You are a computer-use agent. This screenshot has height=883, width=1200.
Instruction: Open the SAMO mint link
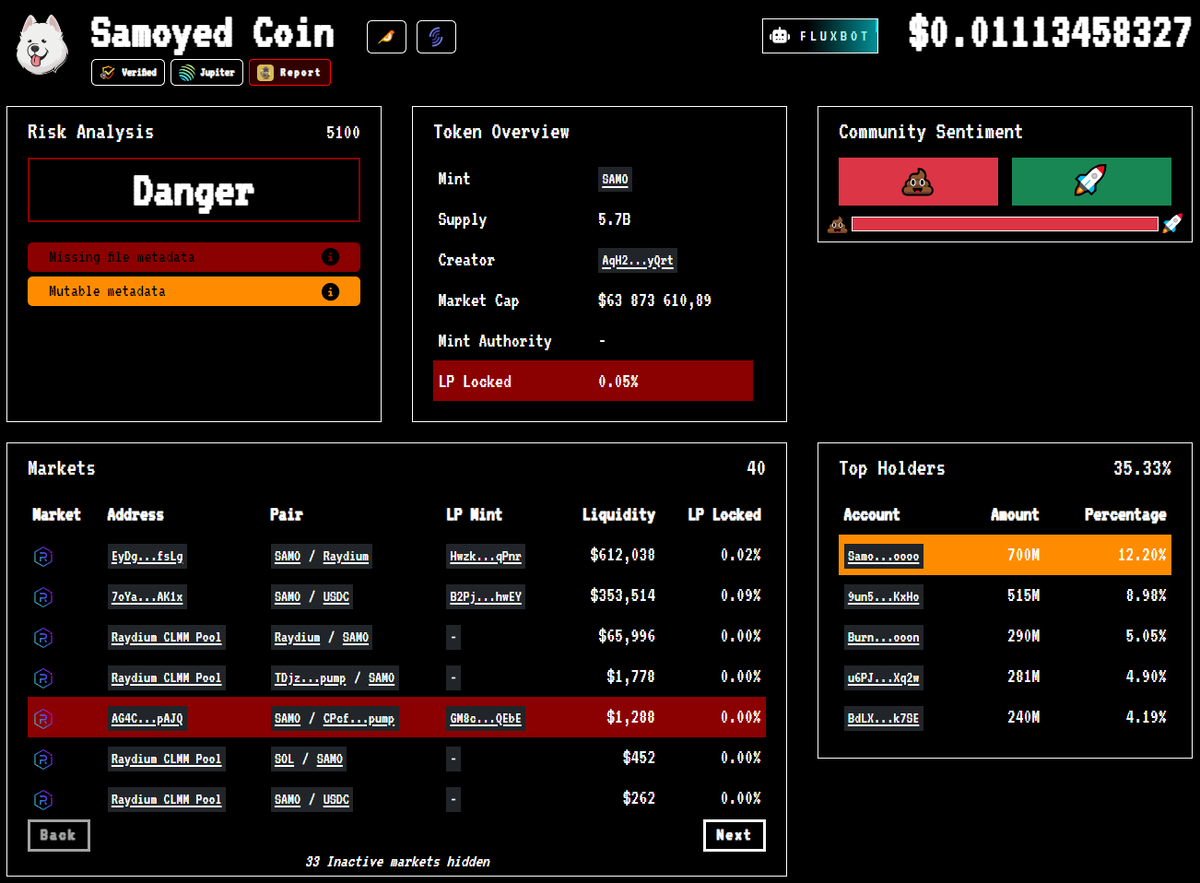point(615,180)
